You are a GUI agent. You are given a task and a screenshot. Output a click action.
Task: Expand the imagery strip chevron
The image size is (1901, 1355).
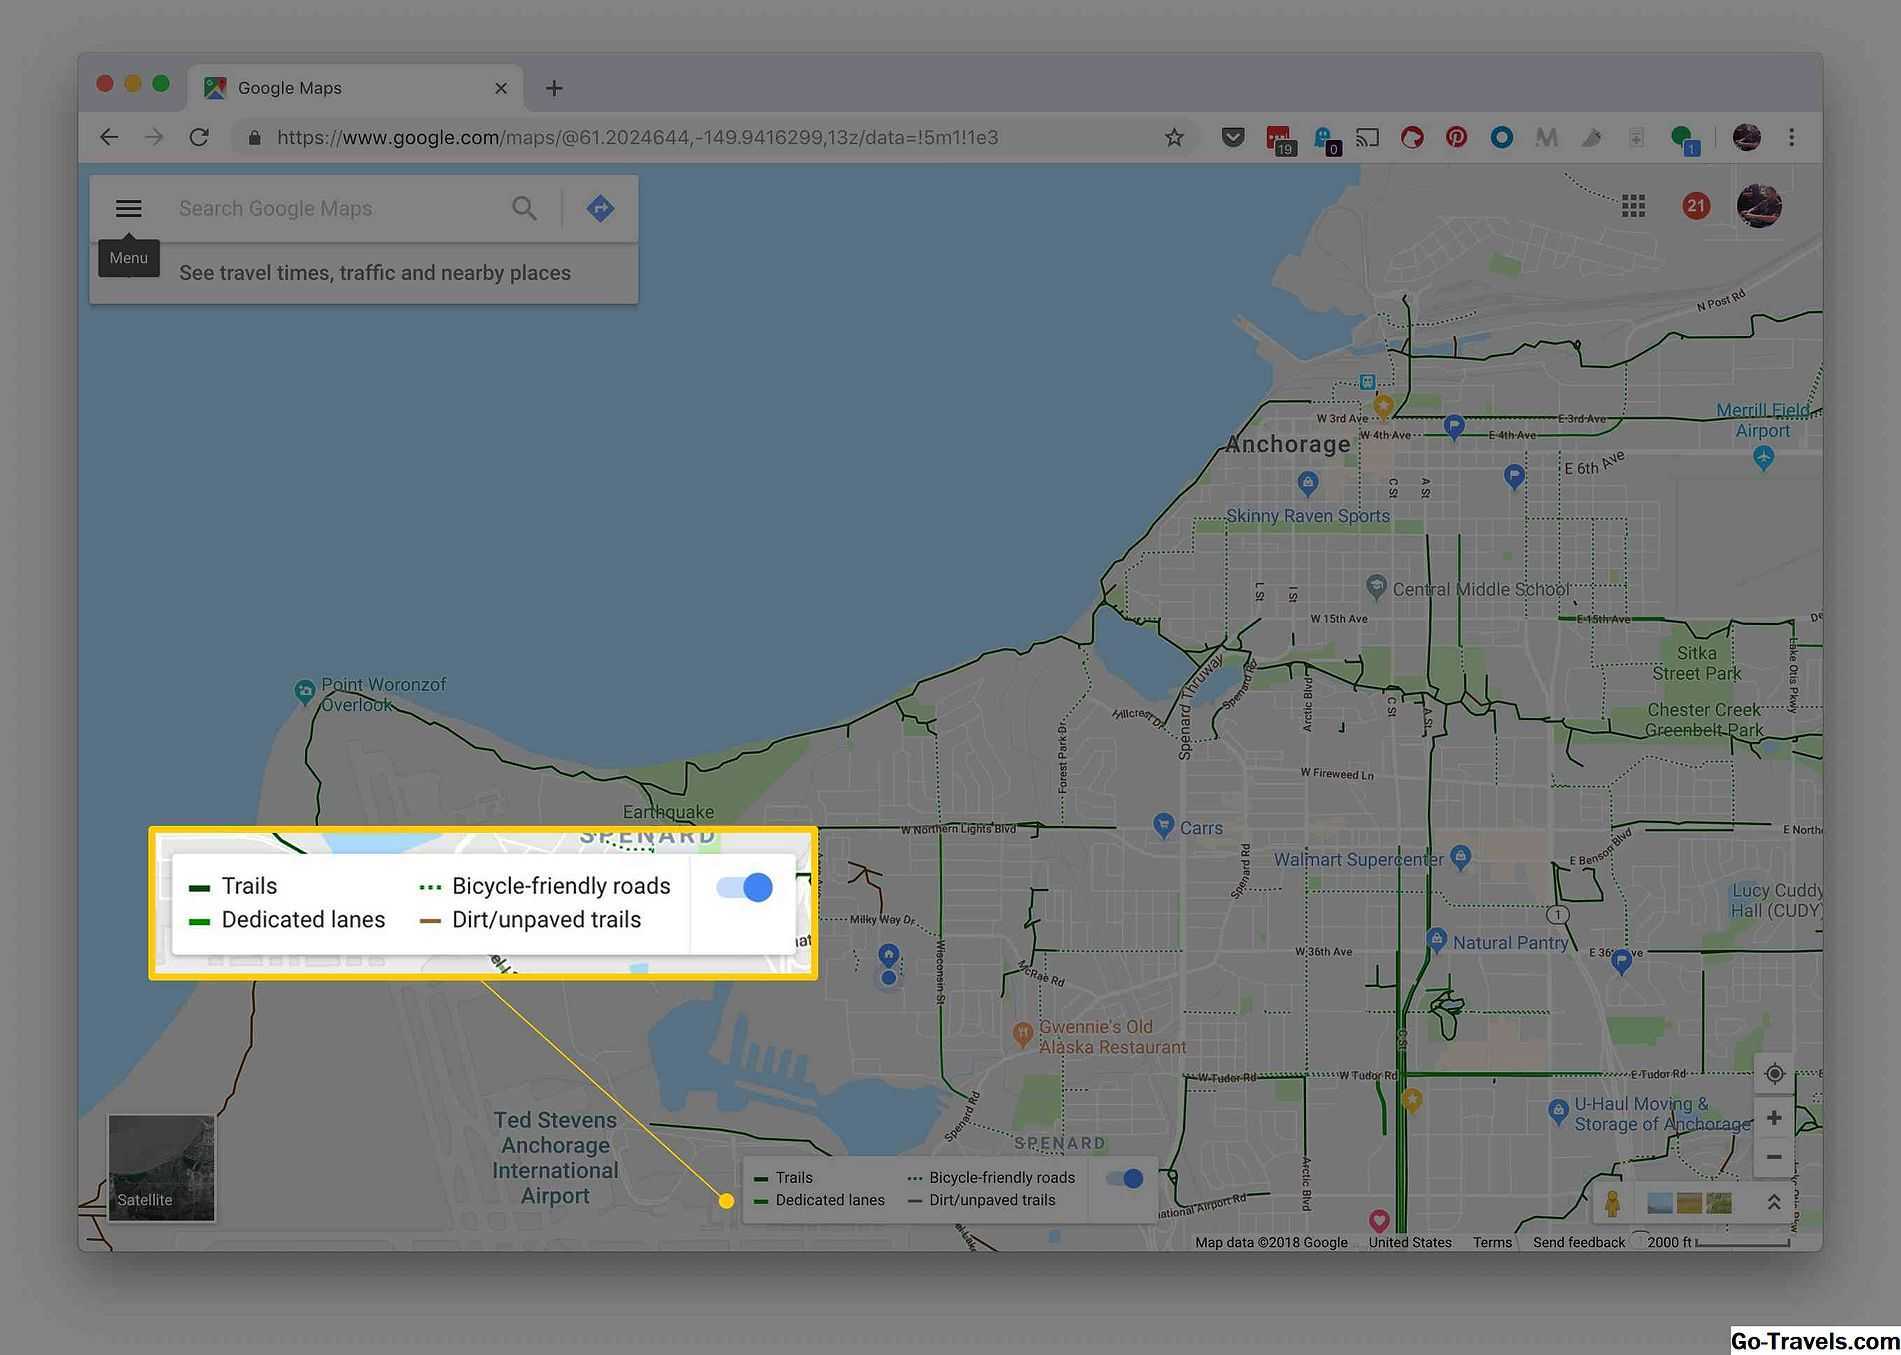(1773, 1203)
